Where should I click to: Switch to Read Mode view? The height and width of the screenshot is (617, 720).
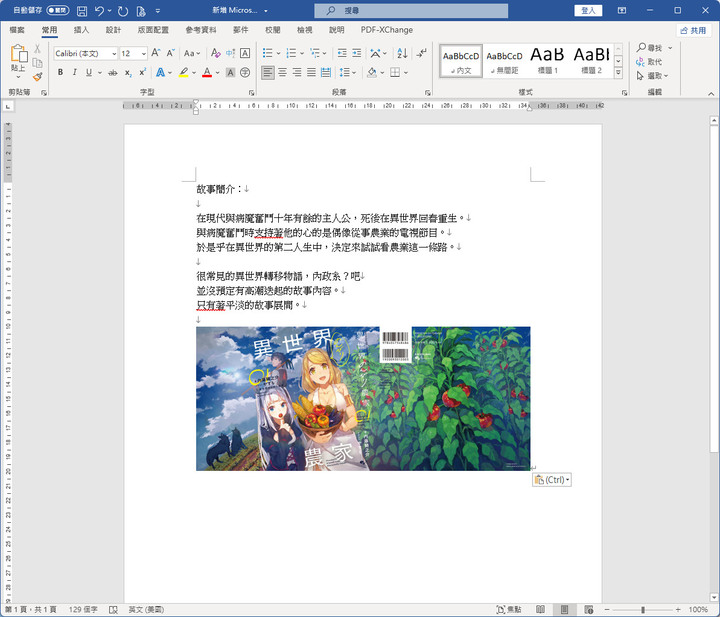tap(541, 609)
